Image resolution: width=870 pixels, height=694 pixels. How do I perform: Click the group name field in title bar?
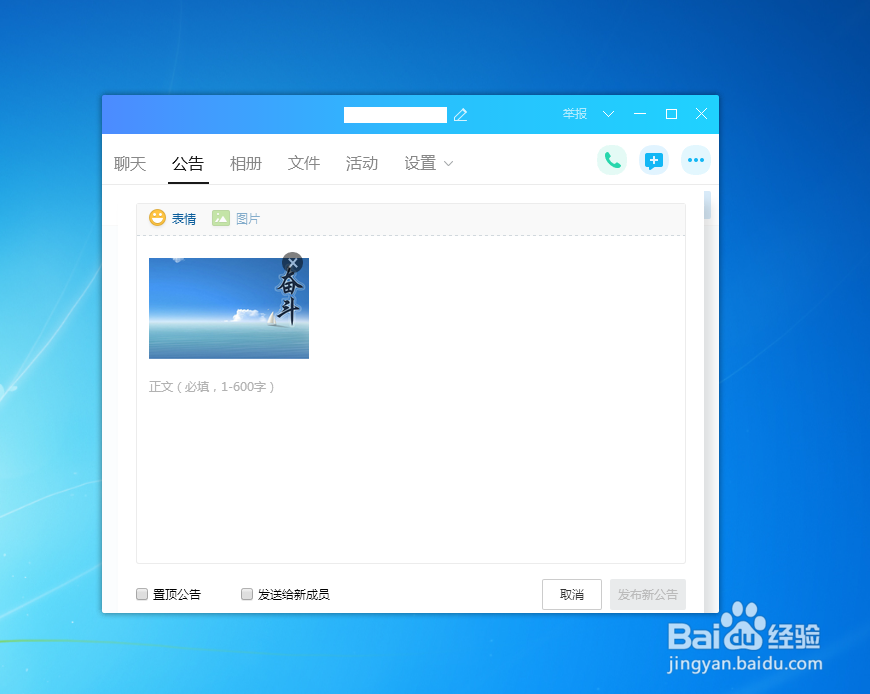point(395,115)
